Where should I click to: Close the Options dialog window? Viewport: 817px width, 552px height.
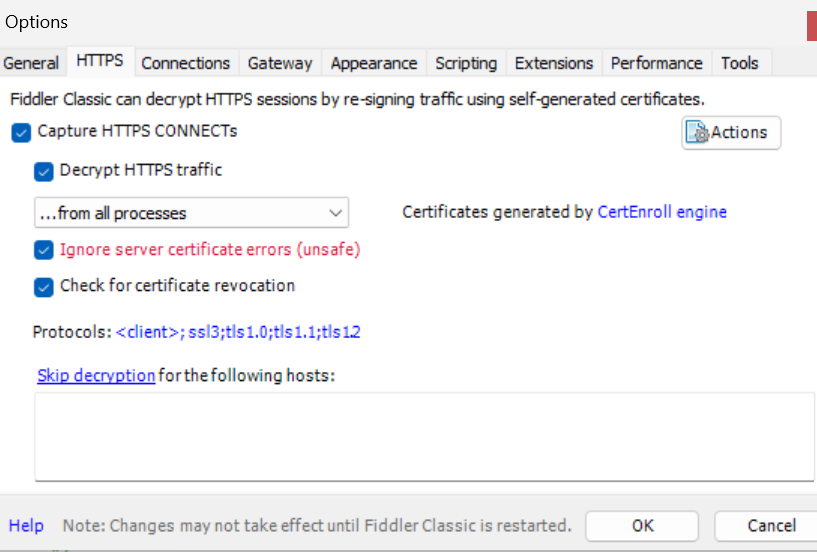tap(812, 26)
